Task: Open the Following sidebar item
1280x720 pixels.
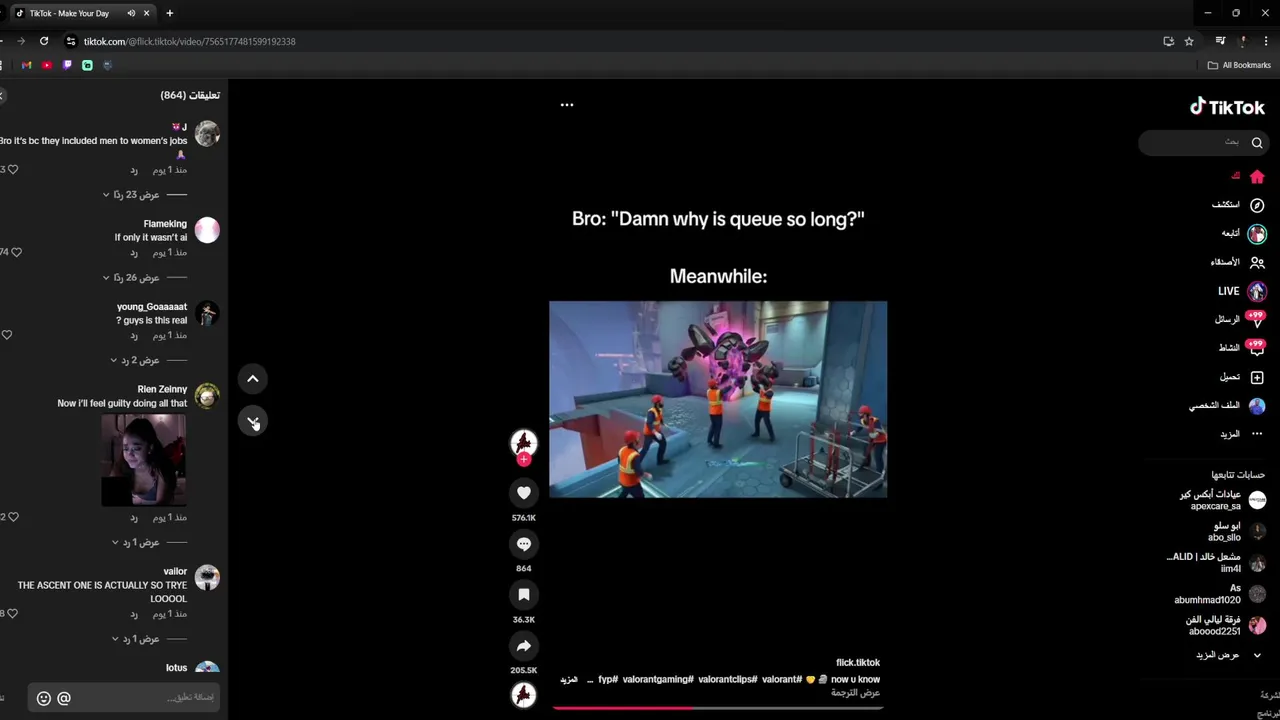Action: click(x=1243, y=233)
